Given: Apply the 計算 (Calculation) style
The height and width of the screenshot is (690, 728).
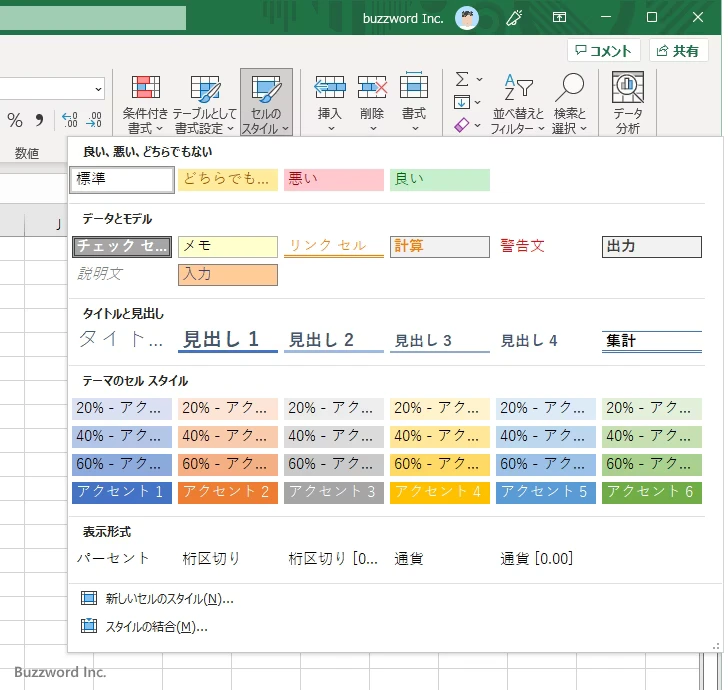Looking at the screenshot, I should click(x=440, y=247).
